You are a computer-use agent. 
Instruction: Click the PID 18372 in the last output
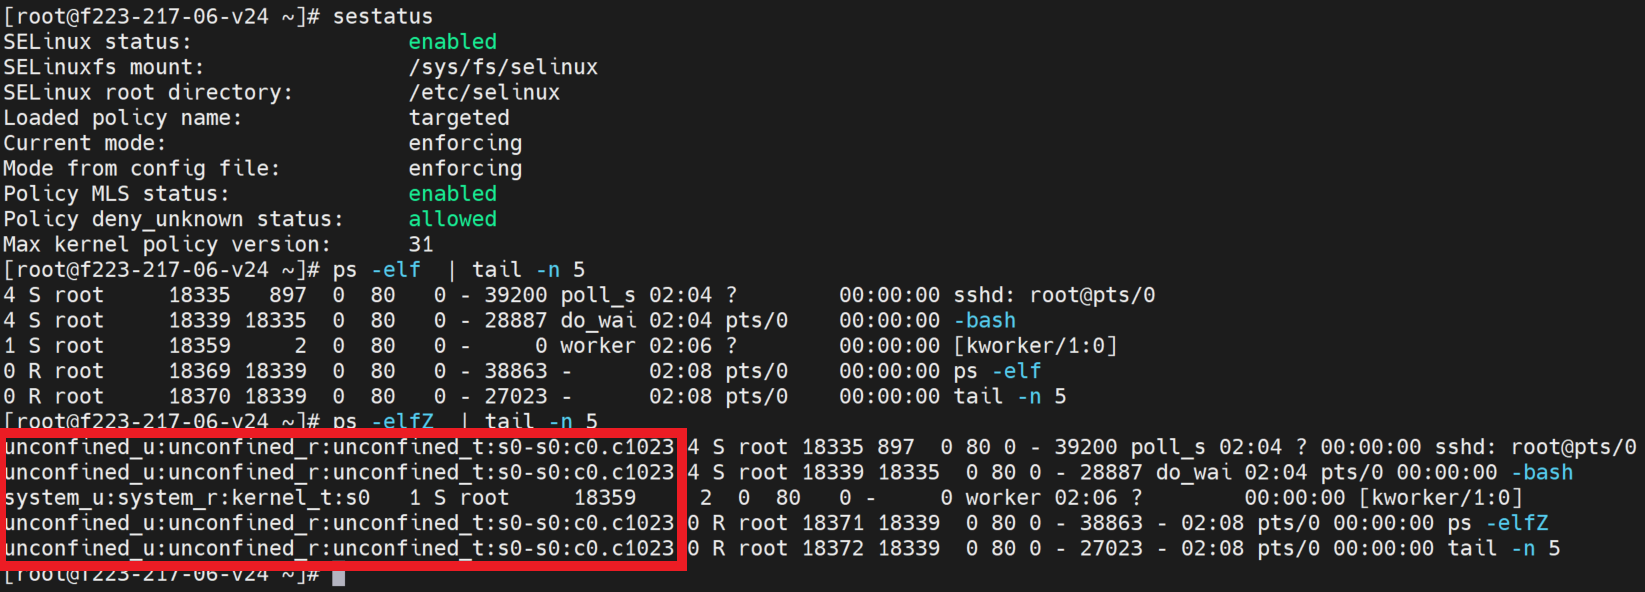pyautogui.click(x=833, y=548)
